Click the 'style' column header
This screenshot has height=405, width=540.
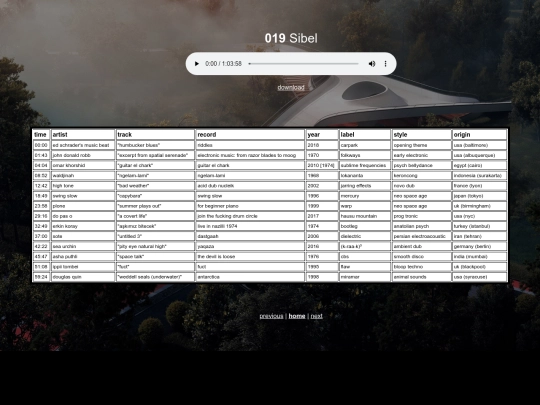coord(422,134)
